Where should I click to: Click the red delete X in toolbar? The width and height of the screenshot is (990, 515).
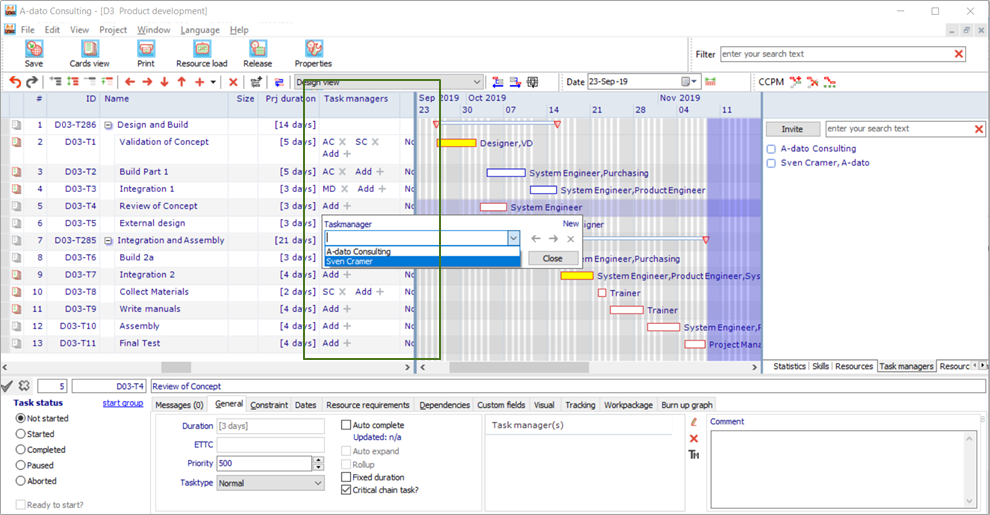[x=233, y=82]
